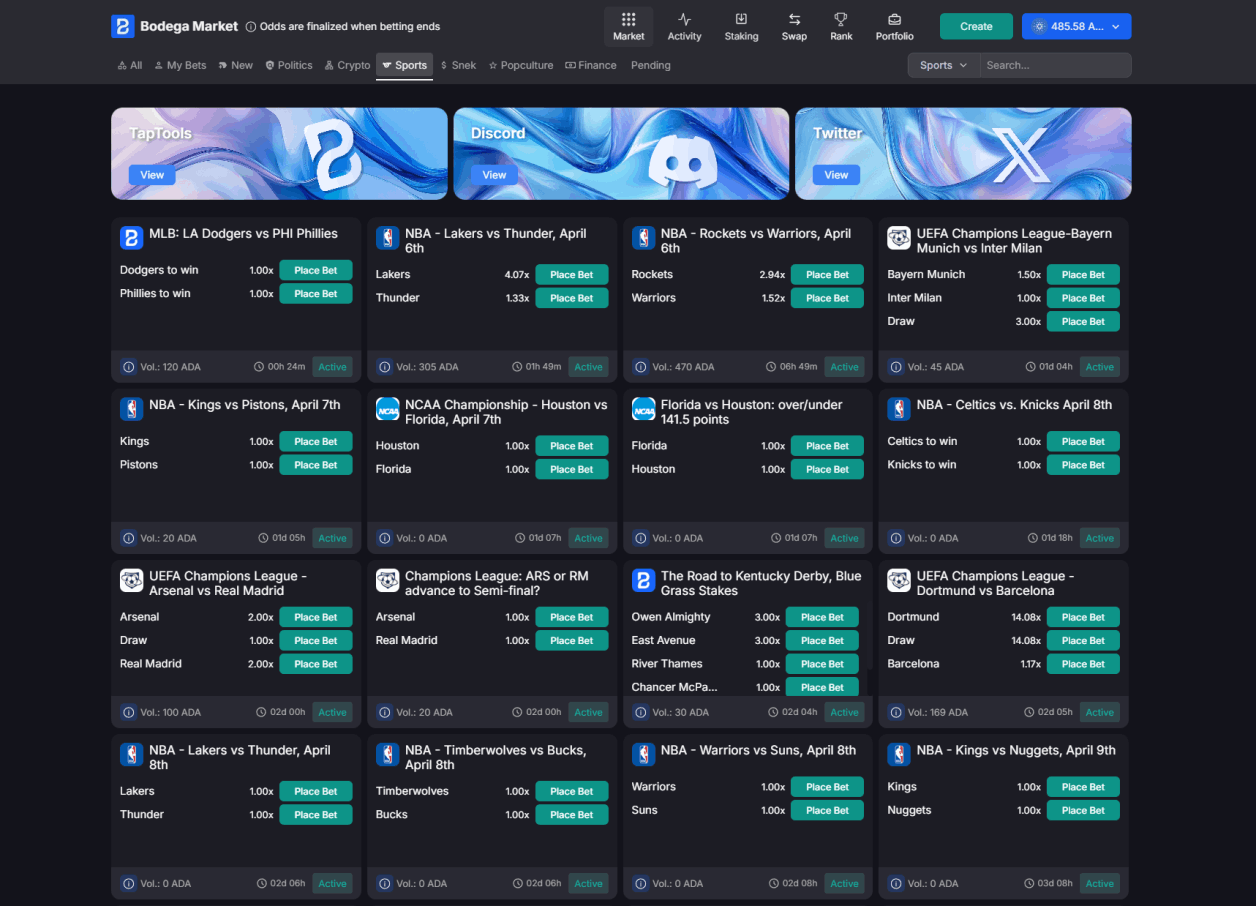Switch to the Pending tab
Image resolution: width=1256 pixels, height=906 pixels.
[650, 65]
